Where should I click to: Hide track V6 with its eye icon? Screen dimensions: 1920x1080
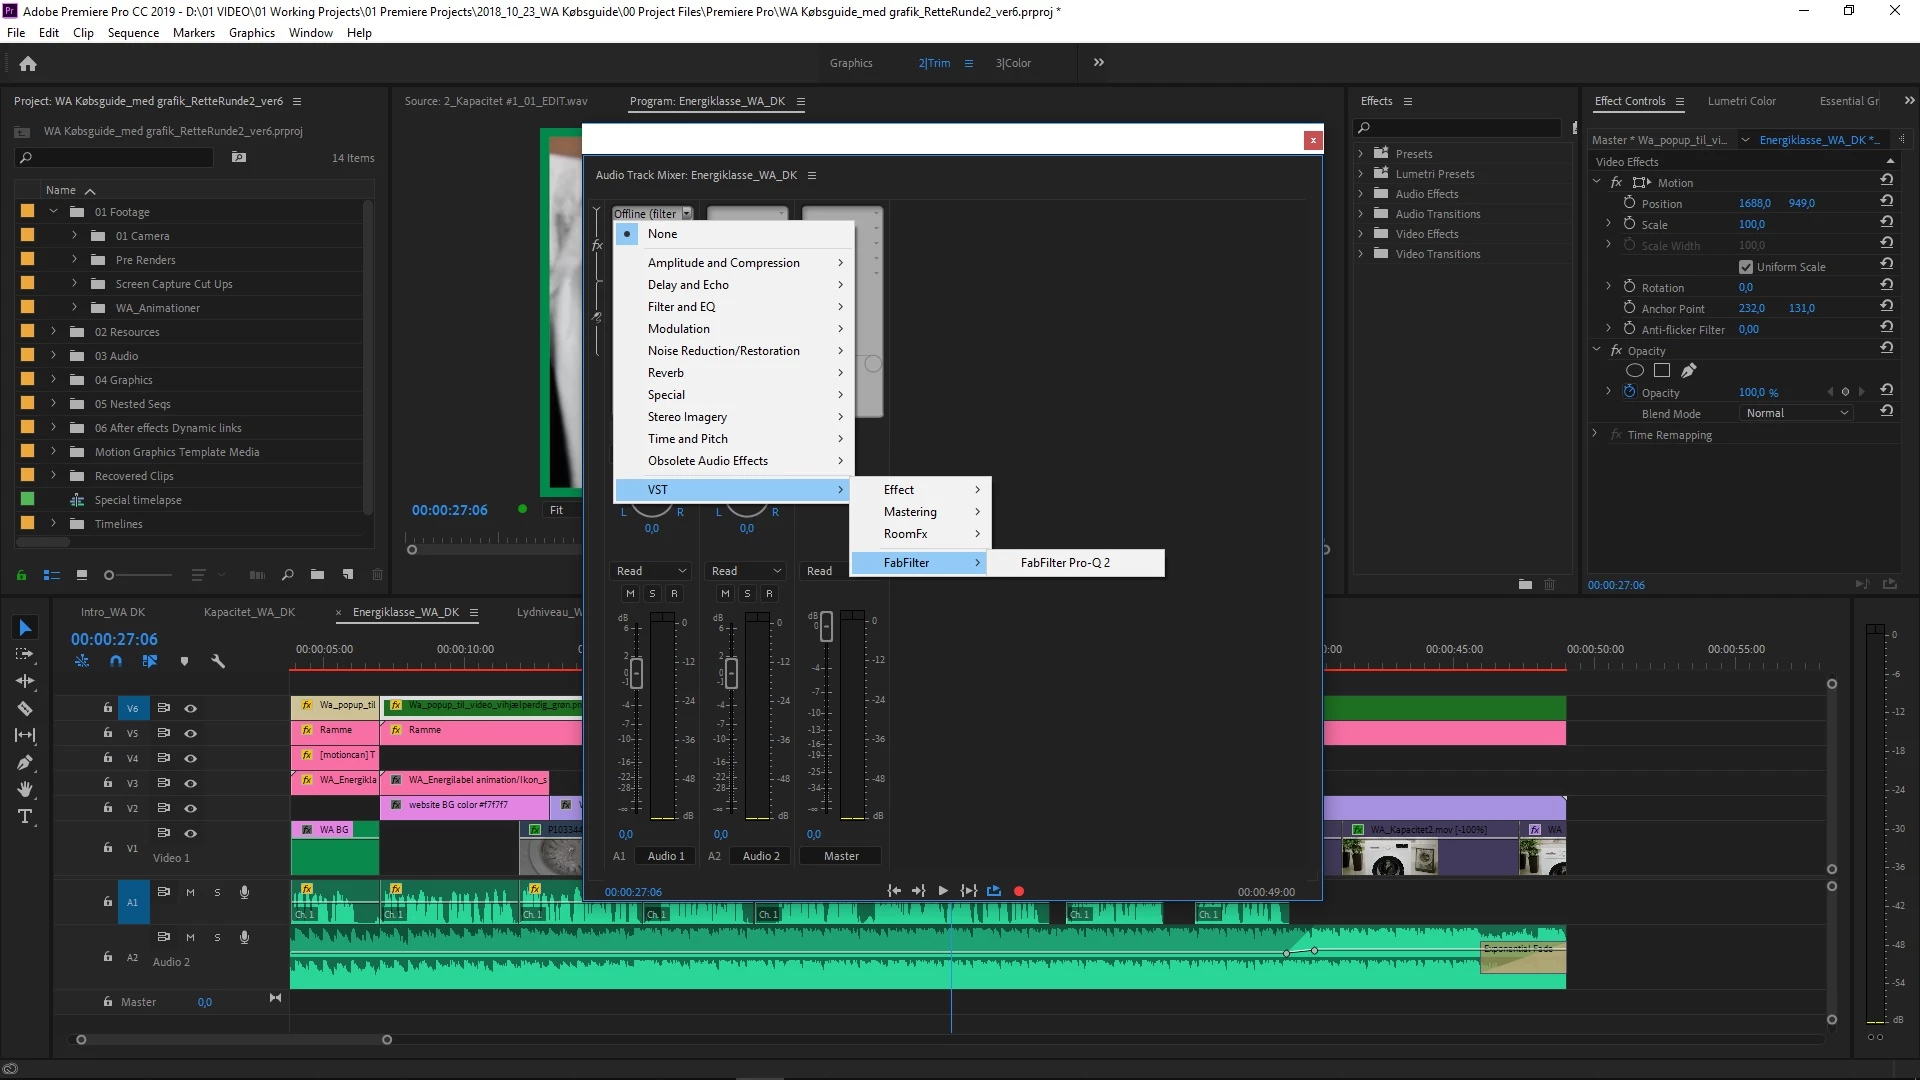pos(190,708)
